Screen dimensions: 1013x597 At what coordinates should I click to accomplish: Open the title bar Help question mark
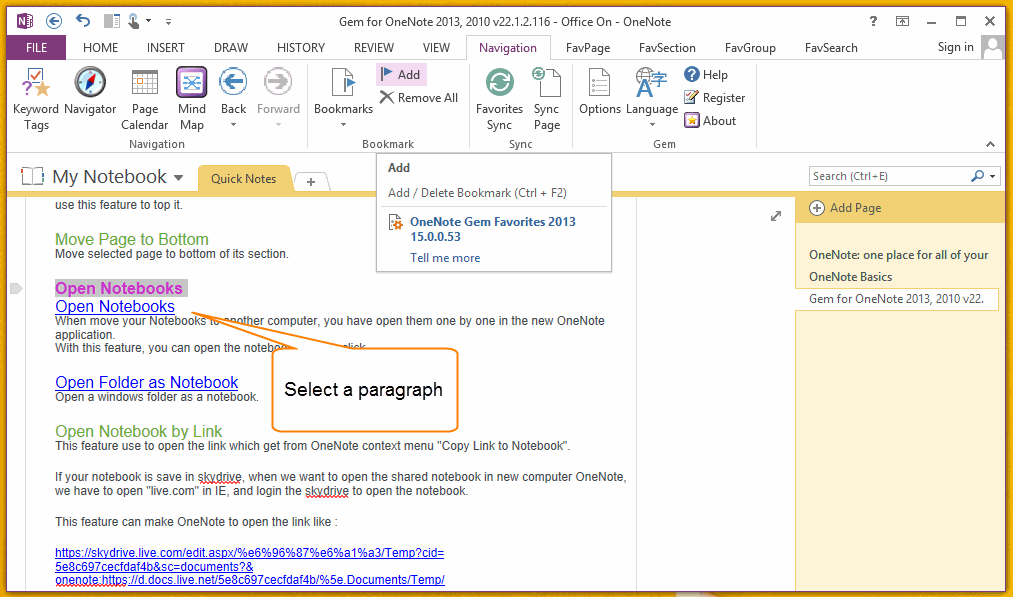click(873, 21)
